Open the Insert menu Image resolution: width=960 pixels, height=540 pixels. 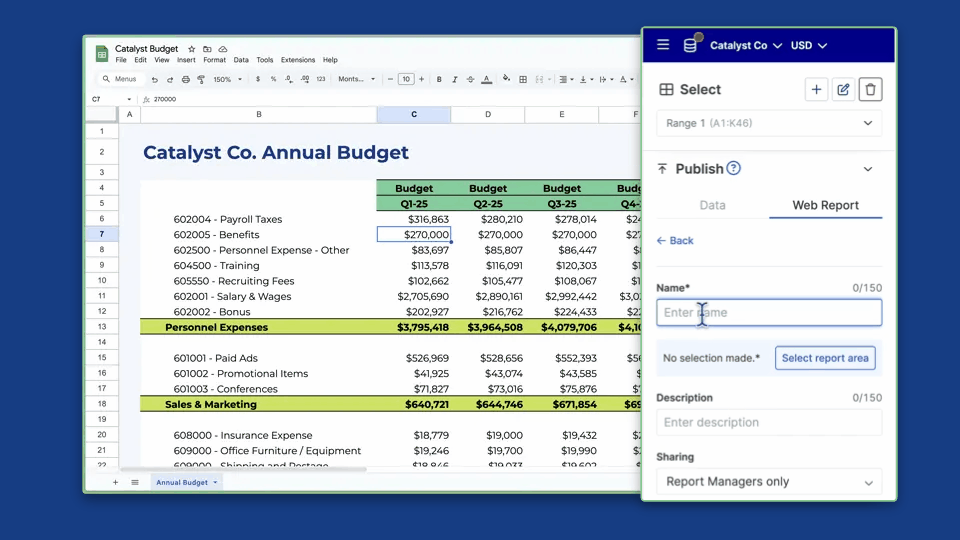[x=186, y=60]
